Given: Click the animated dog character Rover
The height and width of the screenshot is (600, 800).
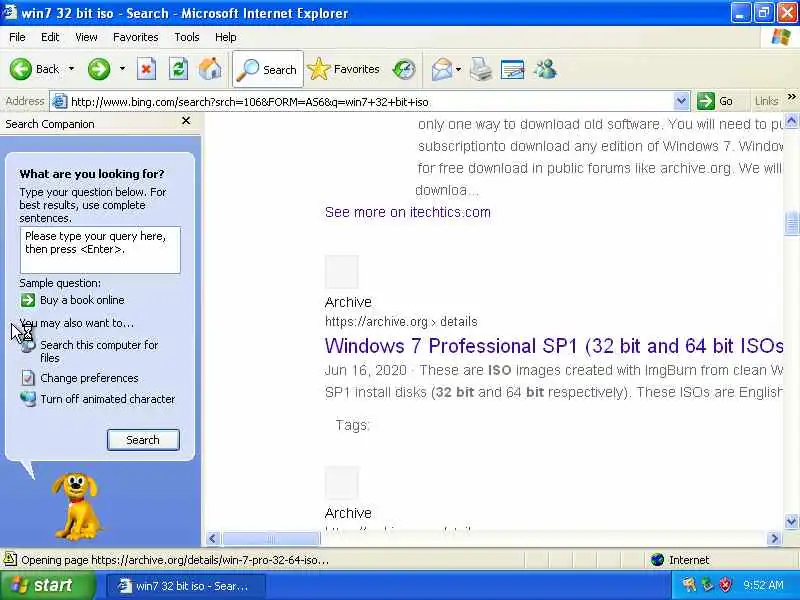Looking at the screenshot, I should pos(77,505).
